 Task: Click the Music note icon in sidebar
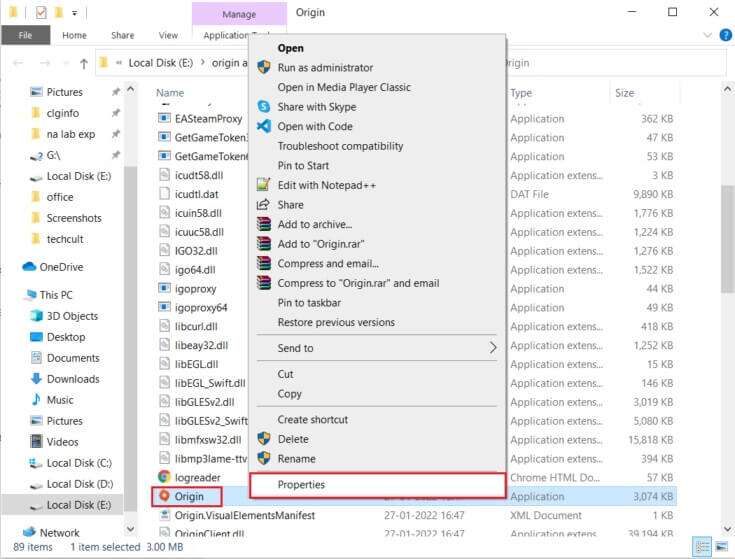tap(36, 399)
